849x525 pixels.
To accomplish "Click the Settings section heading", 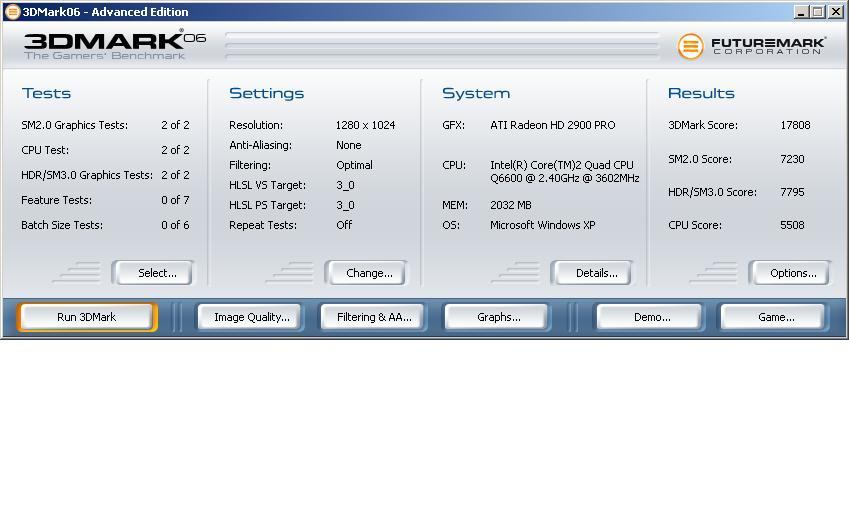I will pyautogui.click(x=266, y=93).
